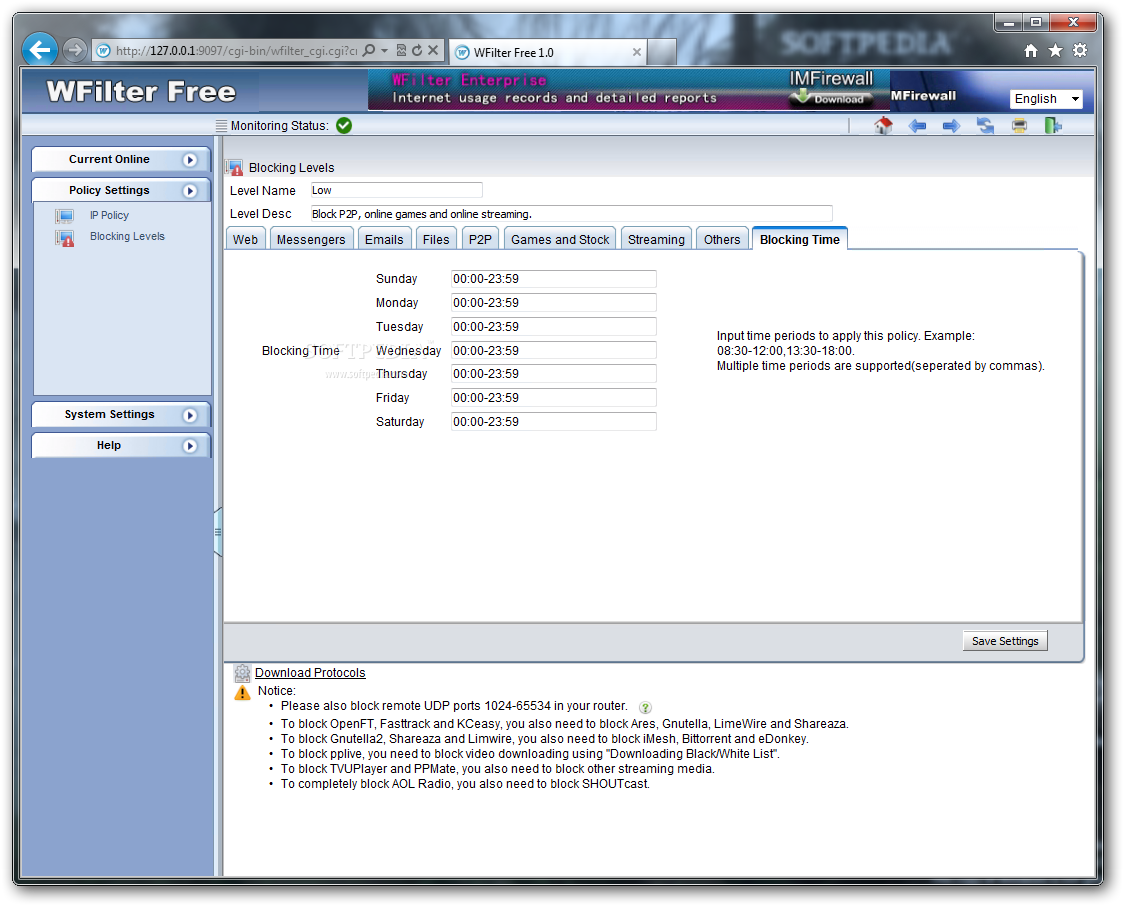The image size is (1124, 906).
Task: Click the blue back arrow toolbar icon
Action: point(917,126)
